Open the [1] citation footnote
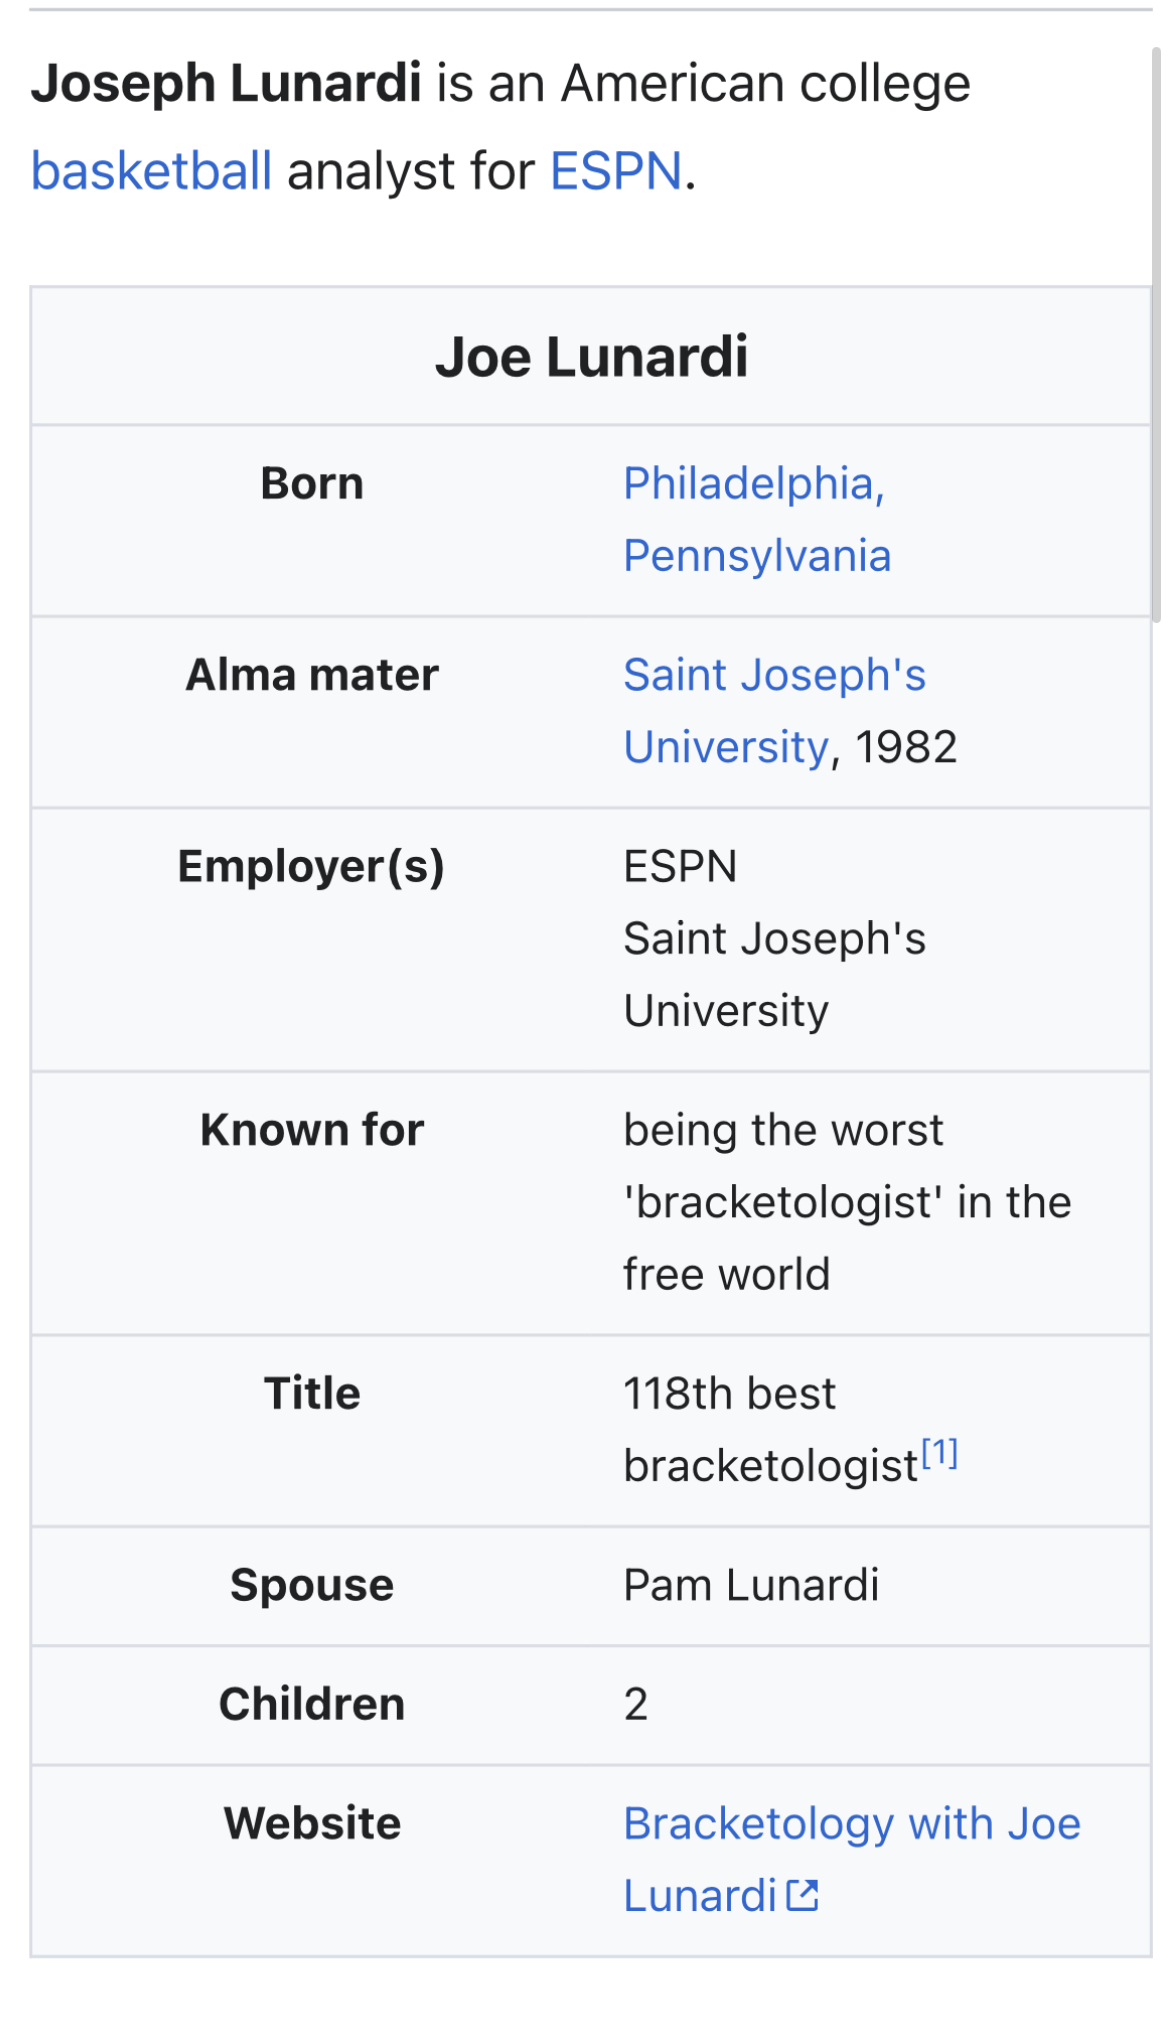 tap(939, 1453)
